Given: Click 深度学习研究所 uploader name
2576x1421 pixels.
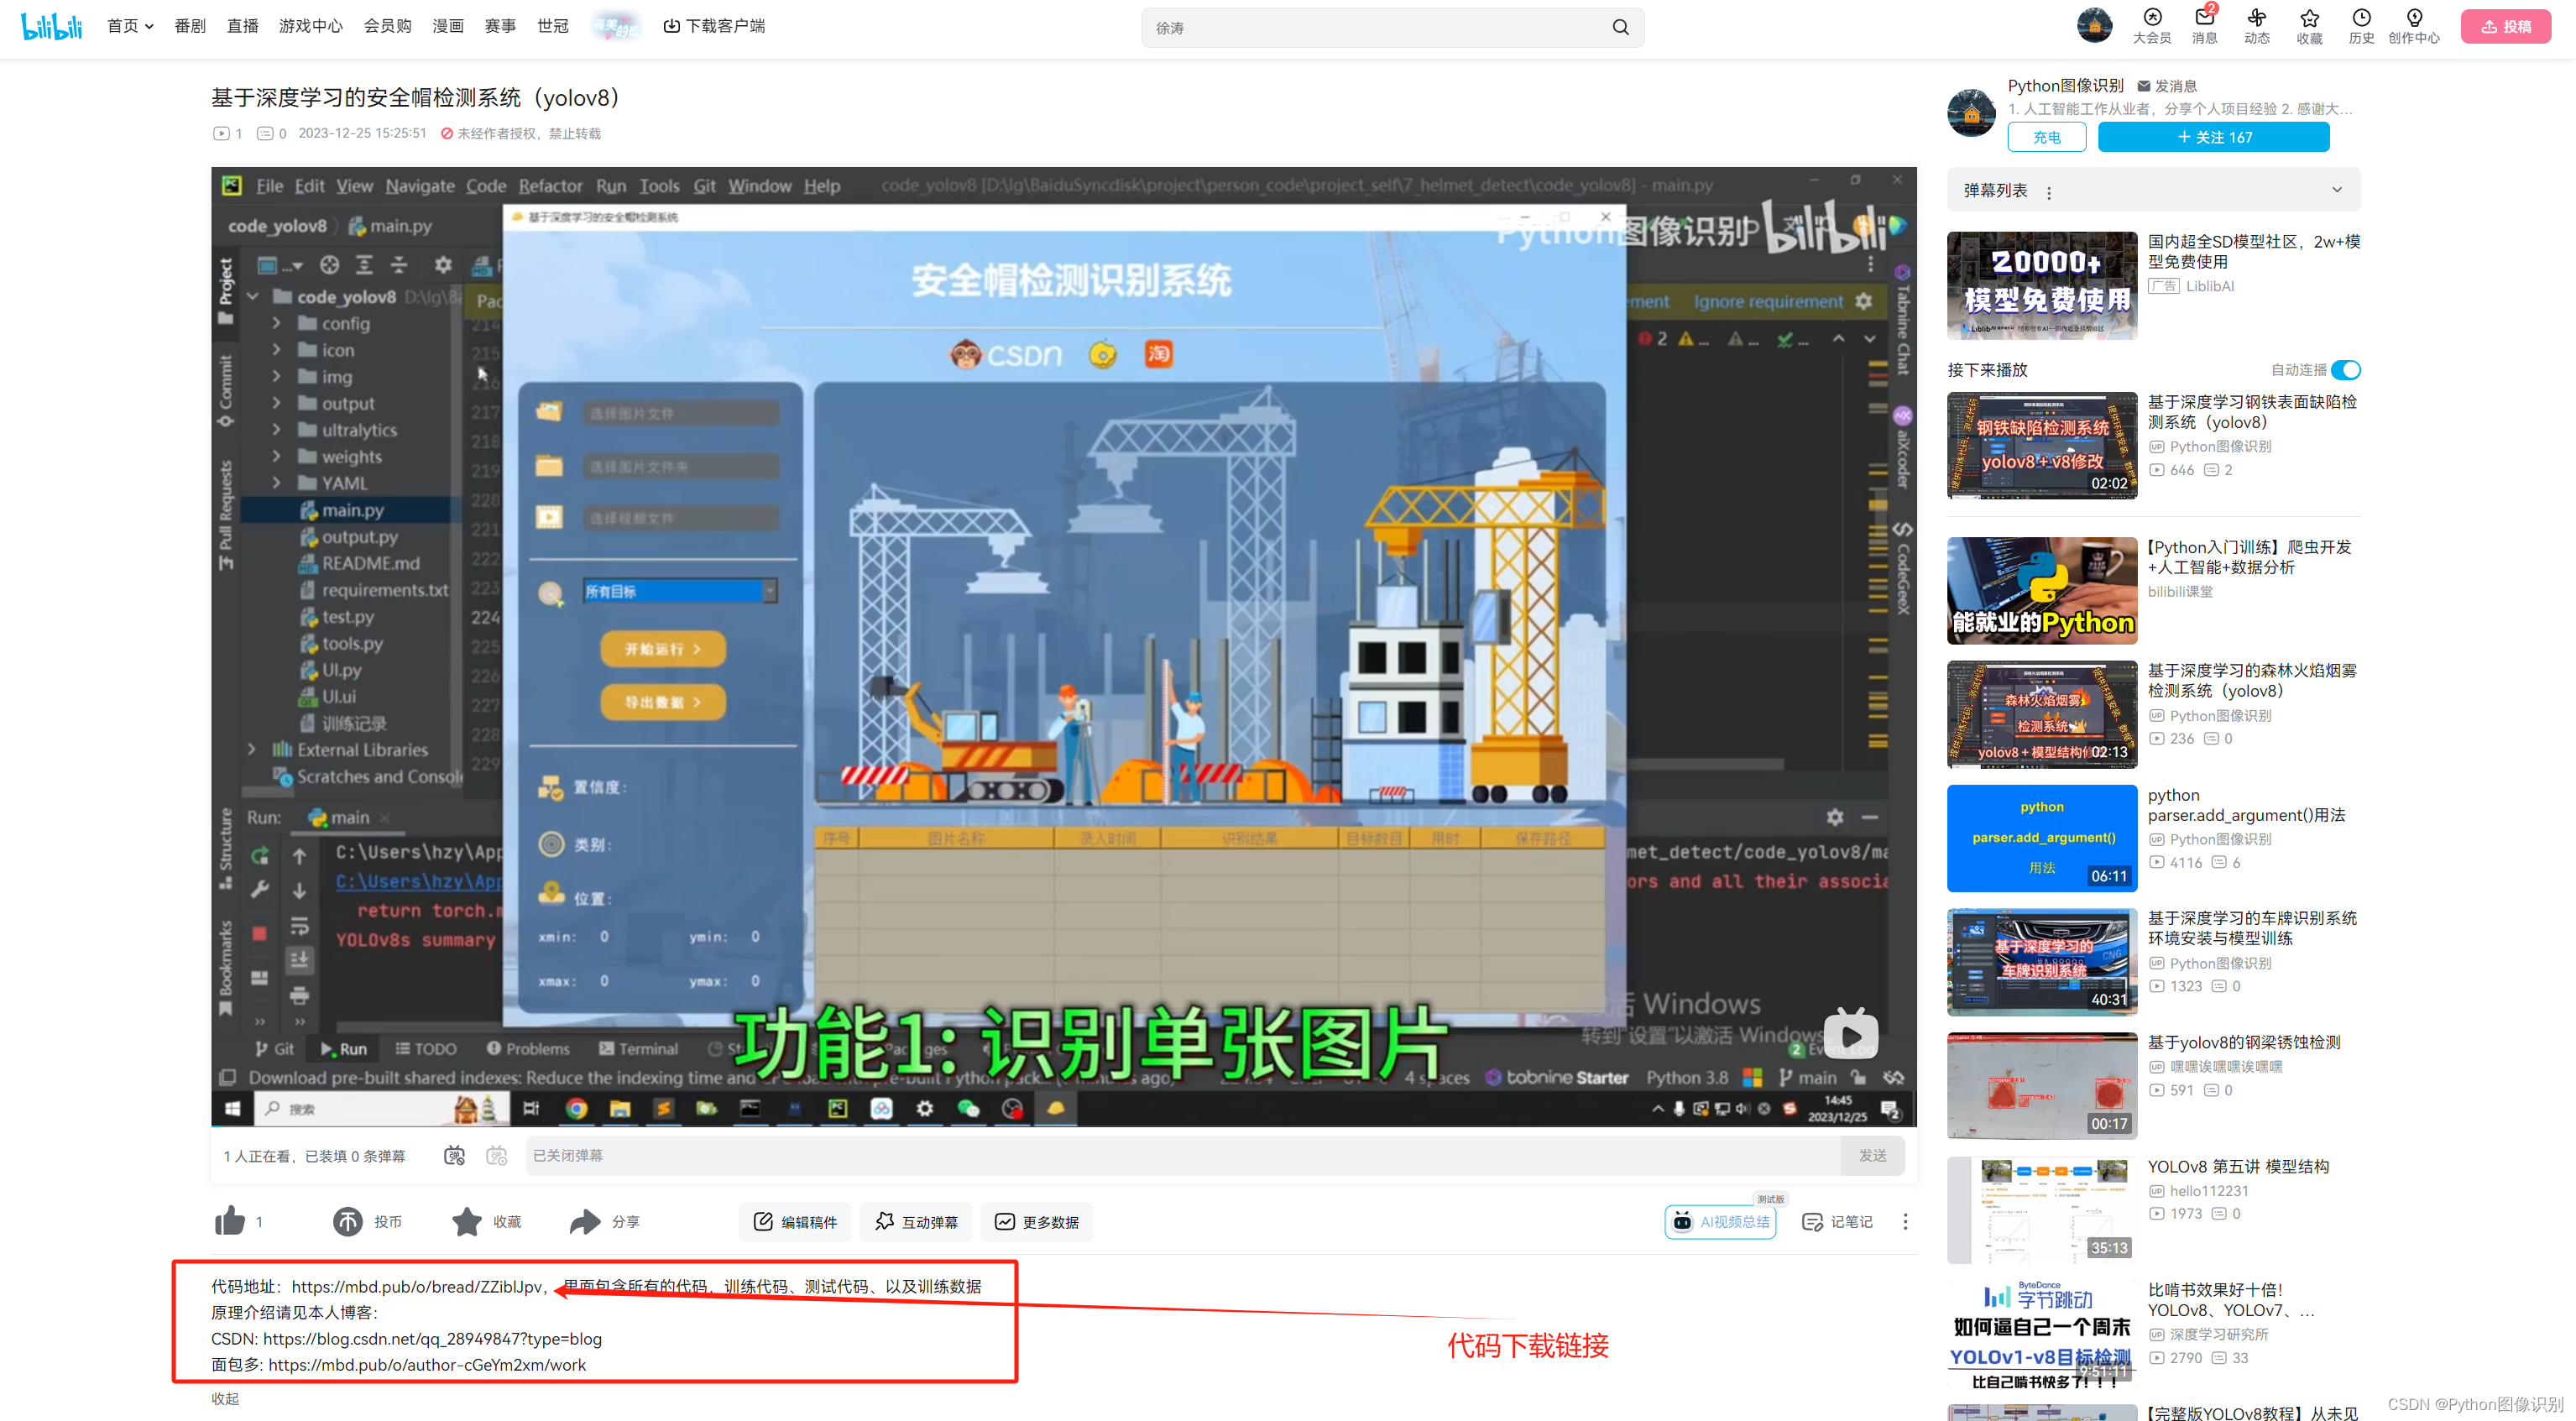Looking at the screenshot, I should click(x=2218, y=1334).
